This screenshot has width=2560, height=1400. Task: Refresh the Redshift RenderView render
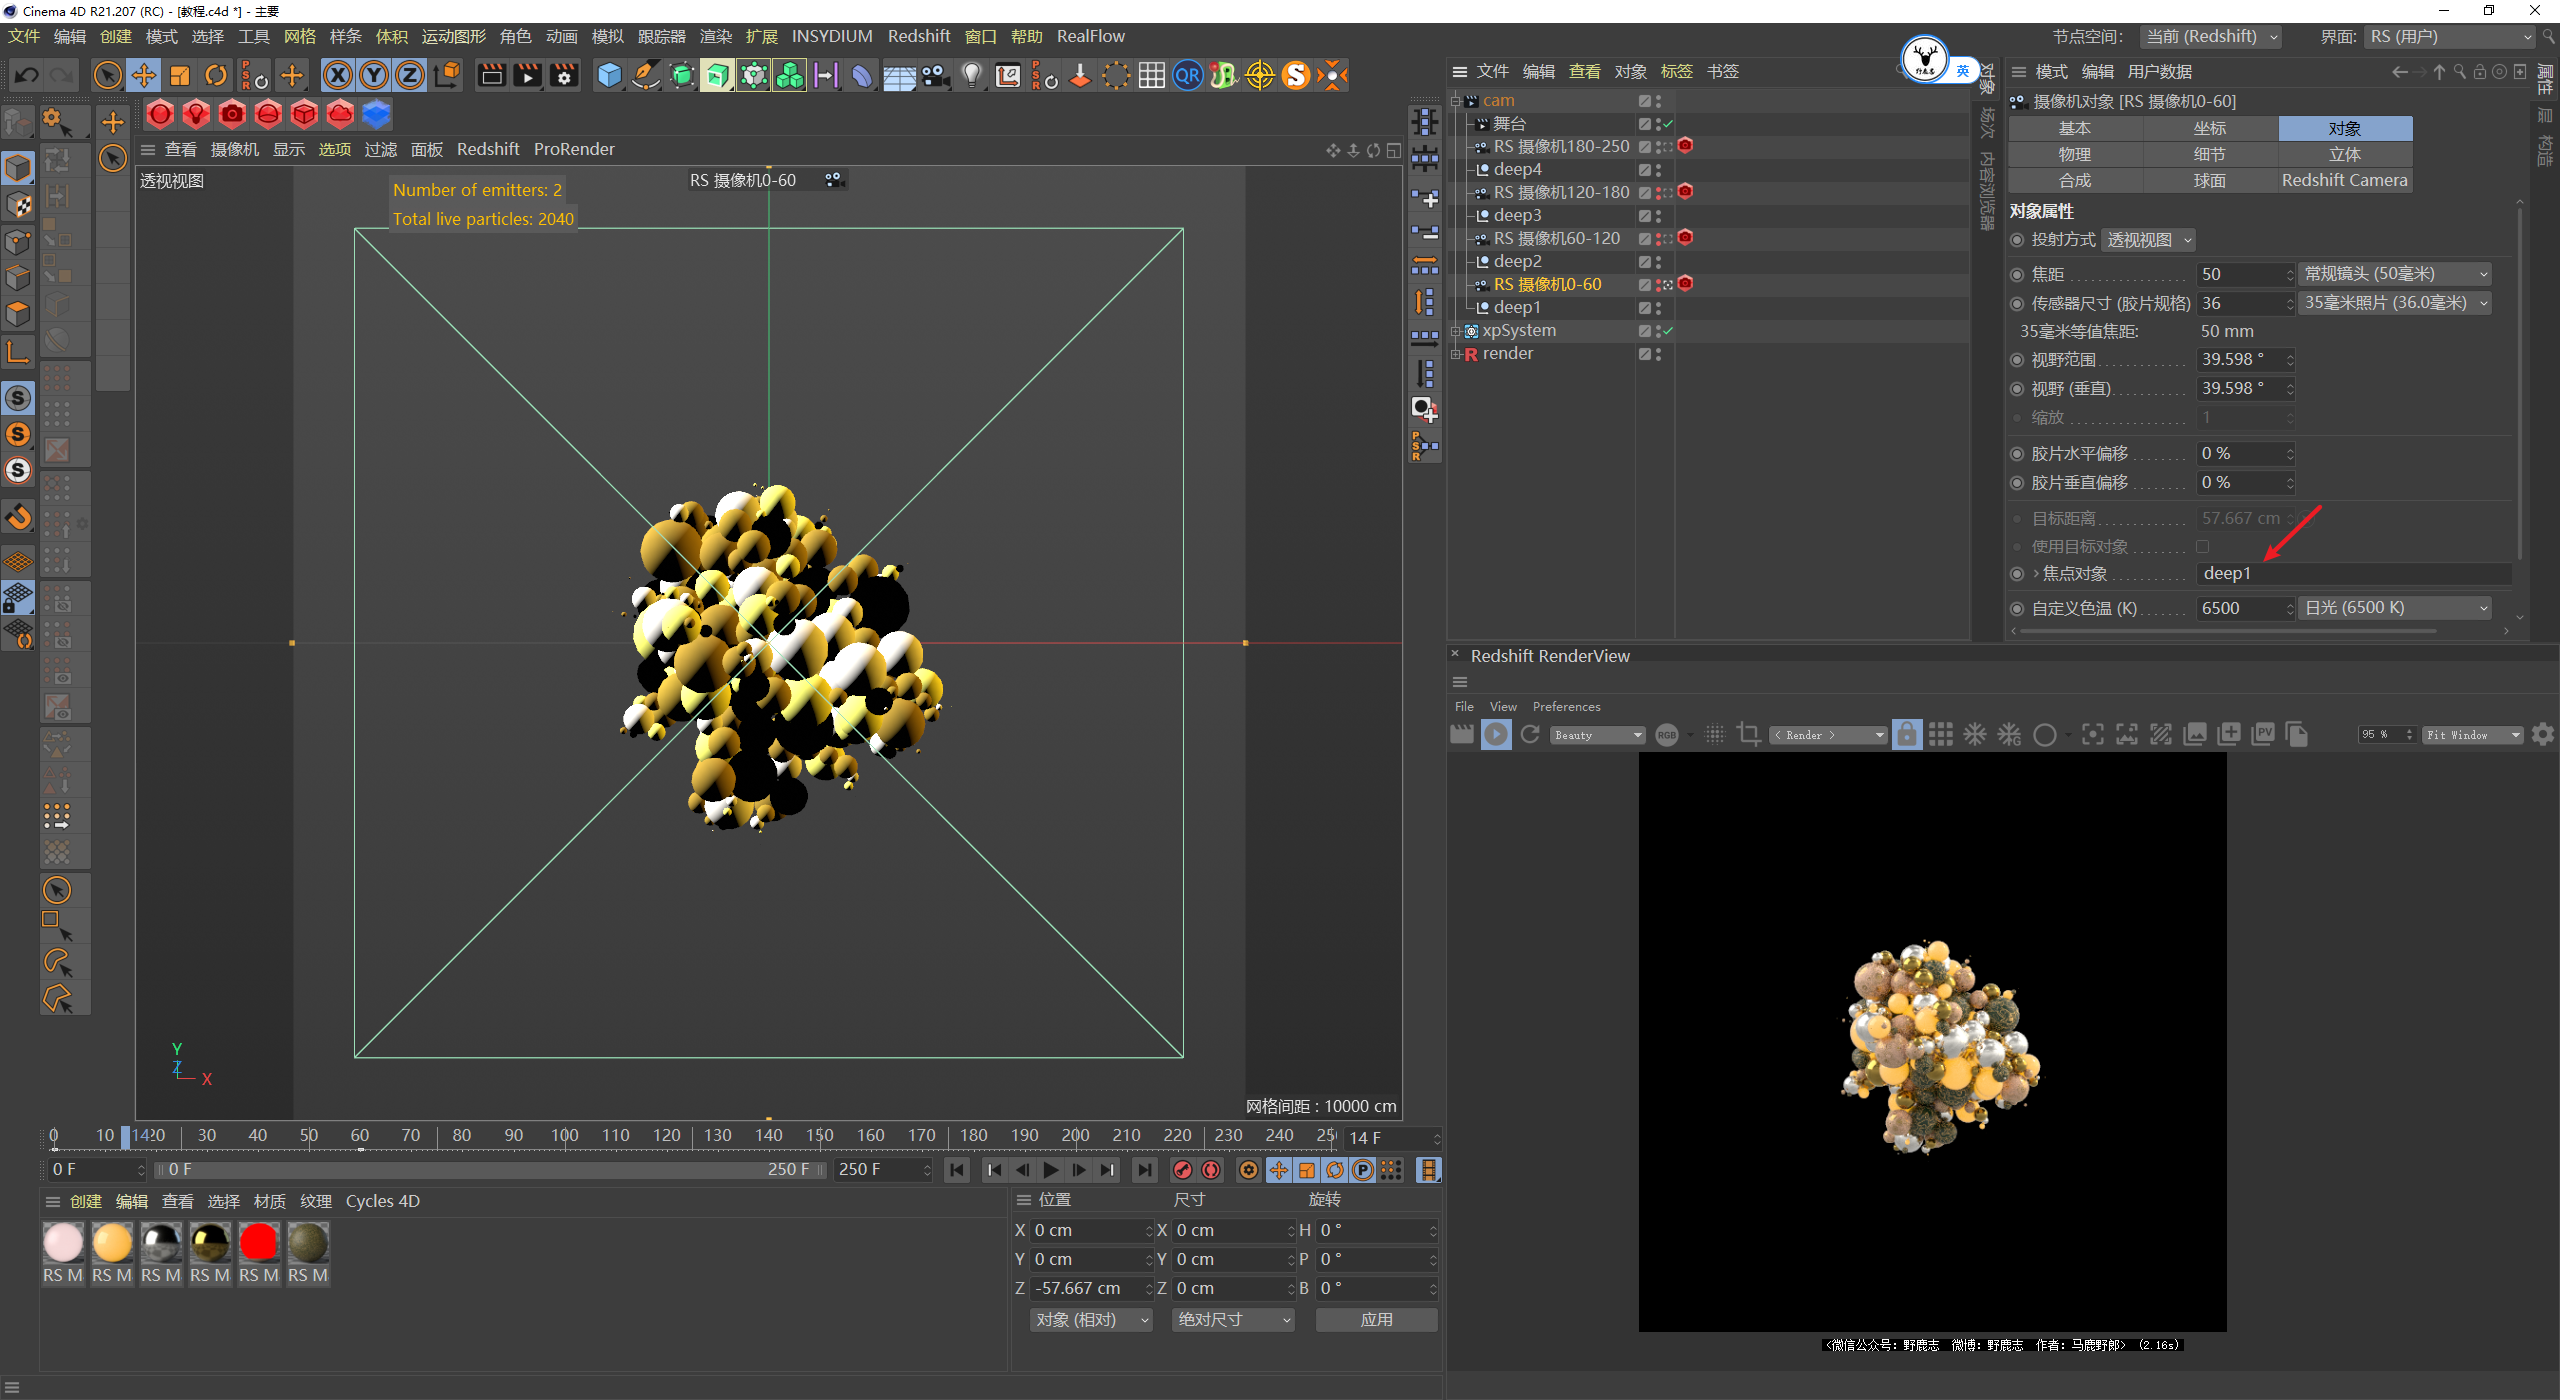pyautogui.click(x=1530, y=735)
